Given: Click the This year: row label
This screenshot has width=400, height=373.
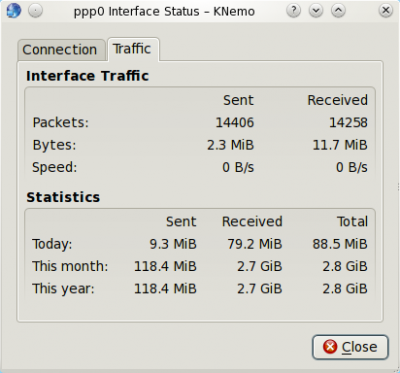Looking at the screenshot, I should (x=63, y=289).
